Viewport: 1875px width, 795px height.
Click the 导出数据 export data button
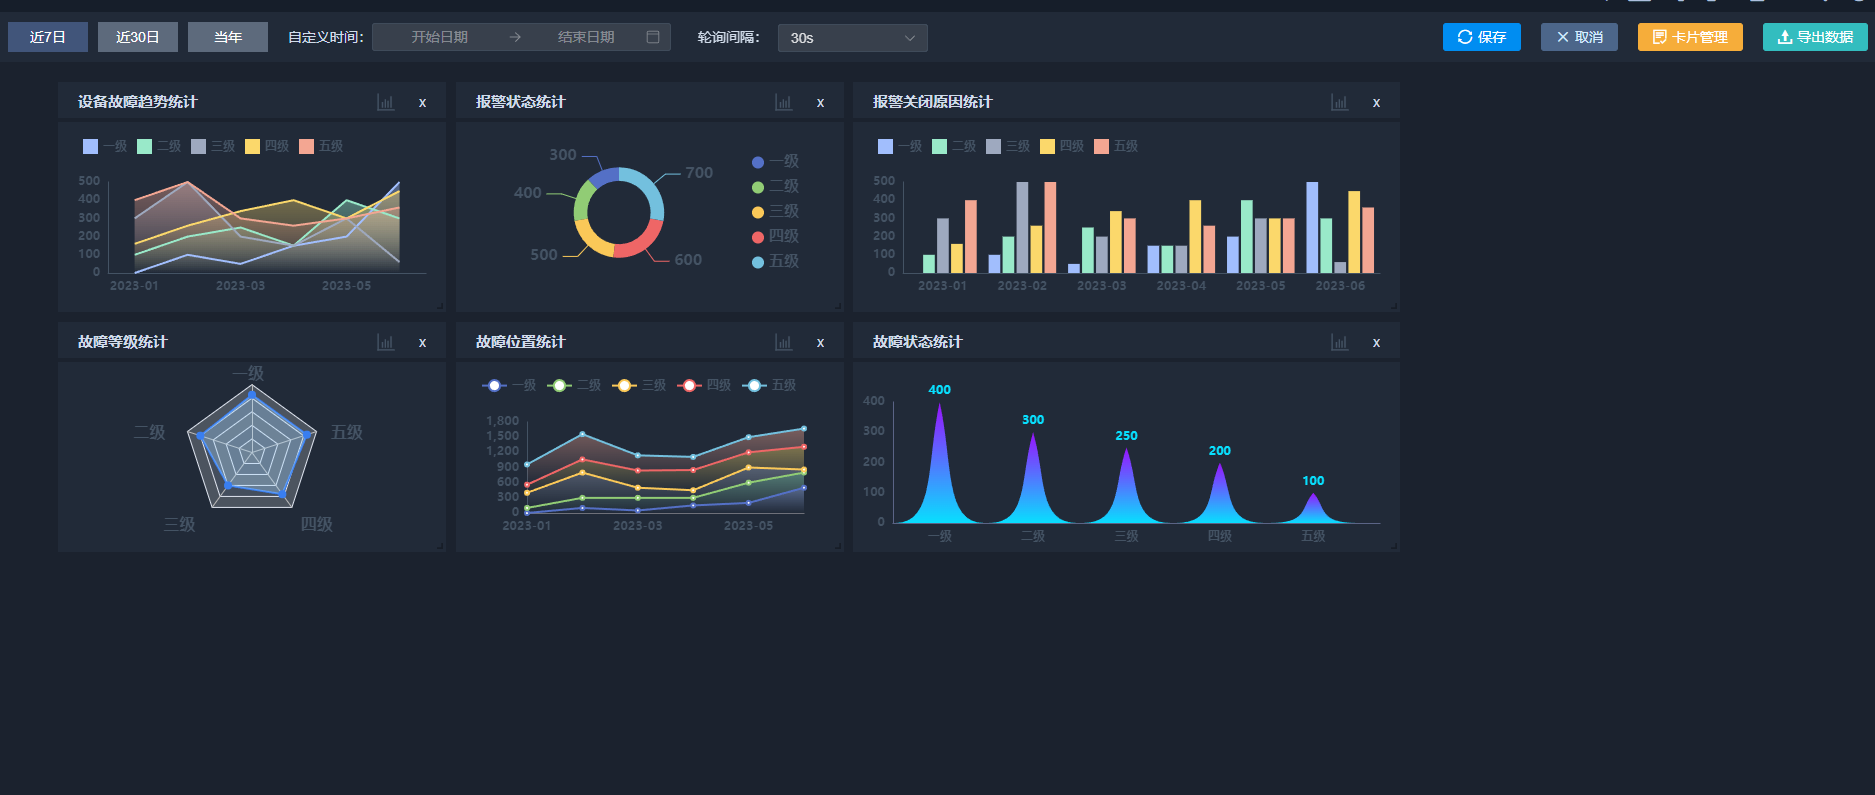[x=1815, y=37]
